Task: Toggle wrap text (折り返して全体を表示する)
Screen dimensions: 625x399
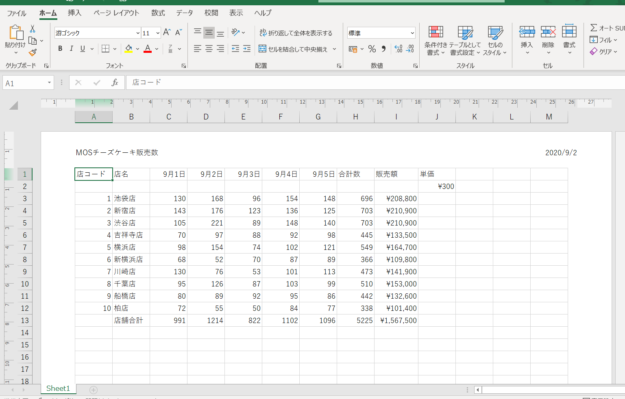Action: click(296, 33)
